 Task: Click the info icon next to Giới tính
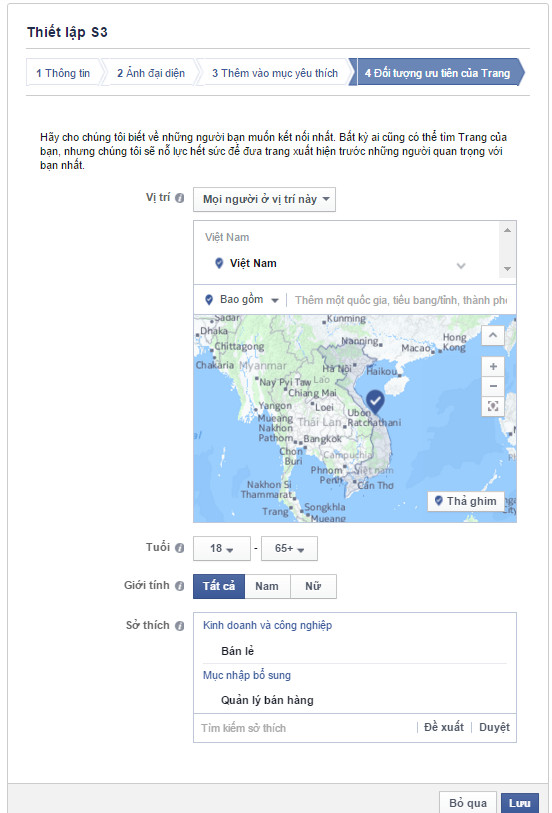[179, 586]
